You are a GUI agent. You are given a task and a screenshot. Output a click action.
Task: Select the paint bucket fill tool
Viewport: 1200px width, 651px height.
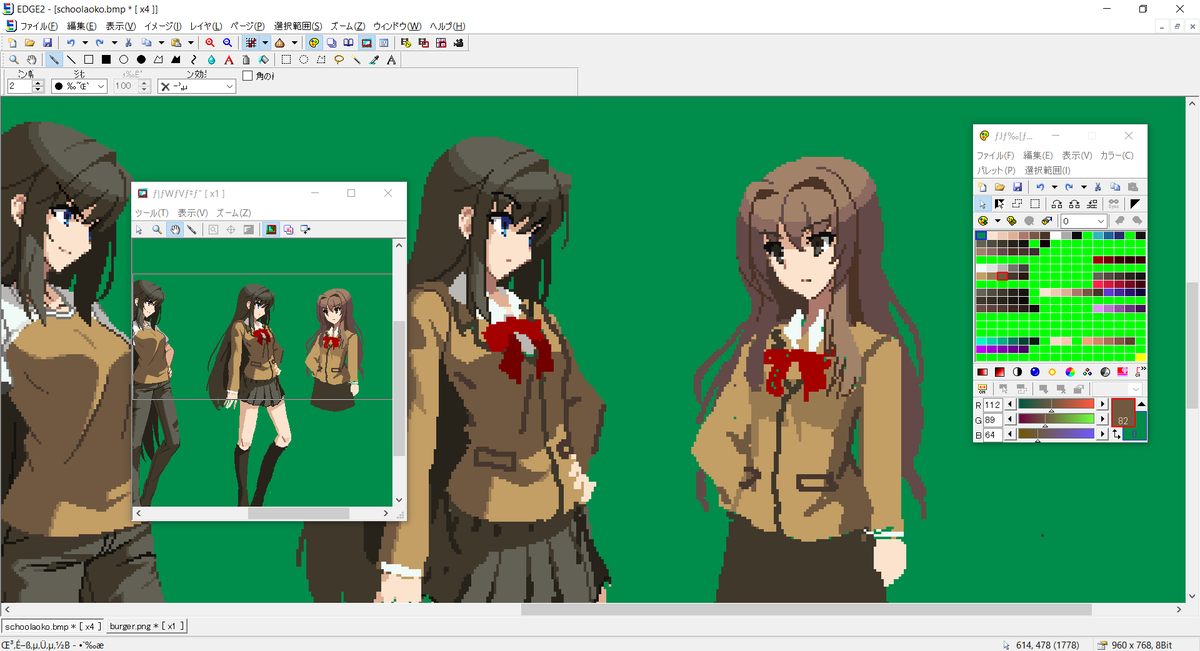(264, 60)
